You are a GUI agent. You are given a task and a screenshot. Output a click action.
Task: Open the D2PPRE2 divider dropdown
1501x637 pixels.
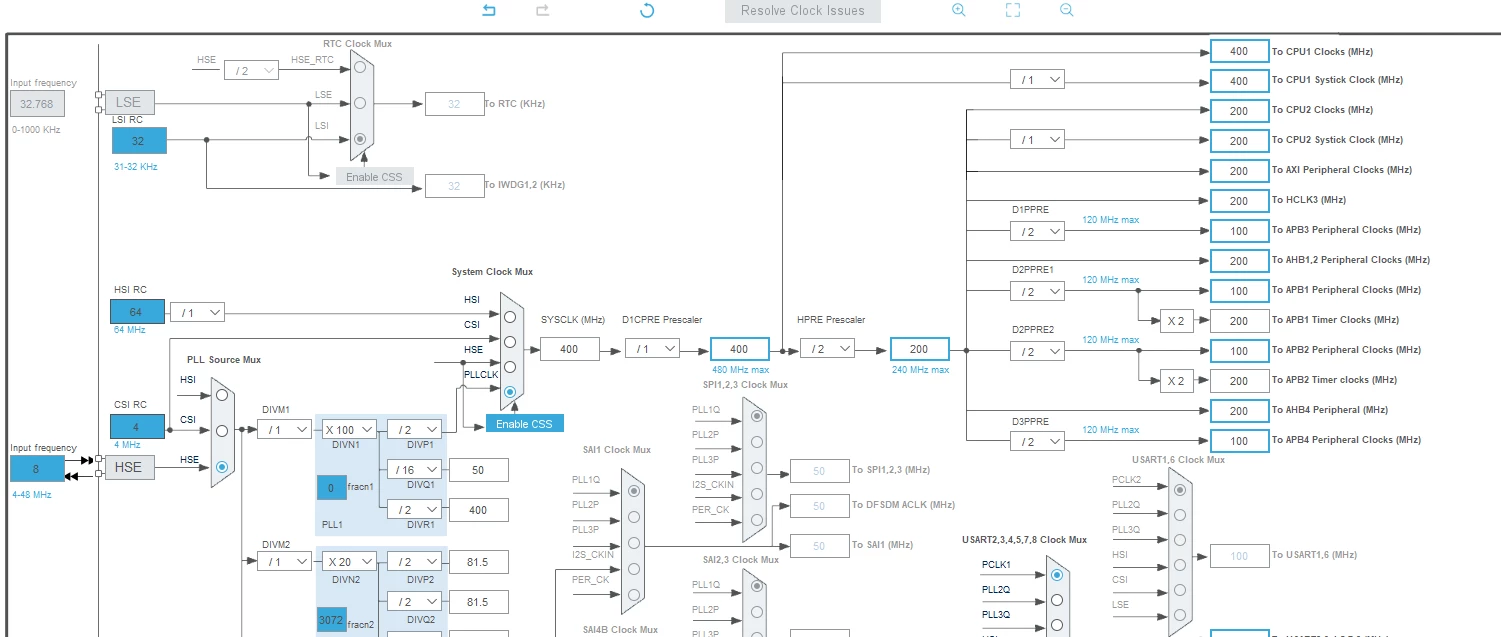(x=1037, y=351)
